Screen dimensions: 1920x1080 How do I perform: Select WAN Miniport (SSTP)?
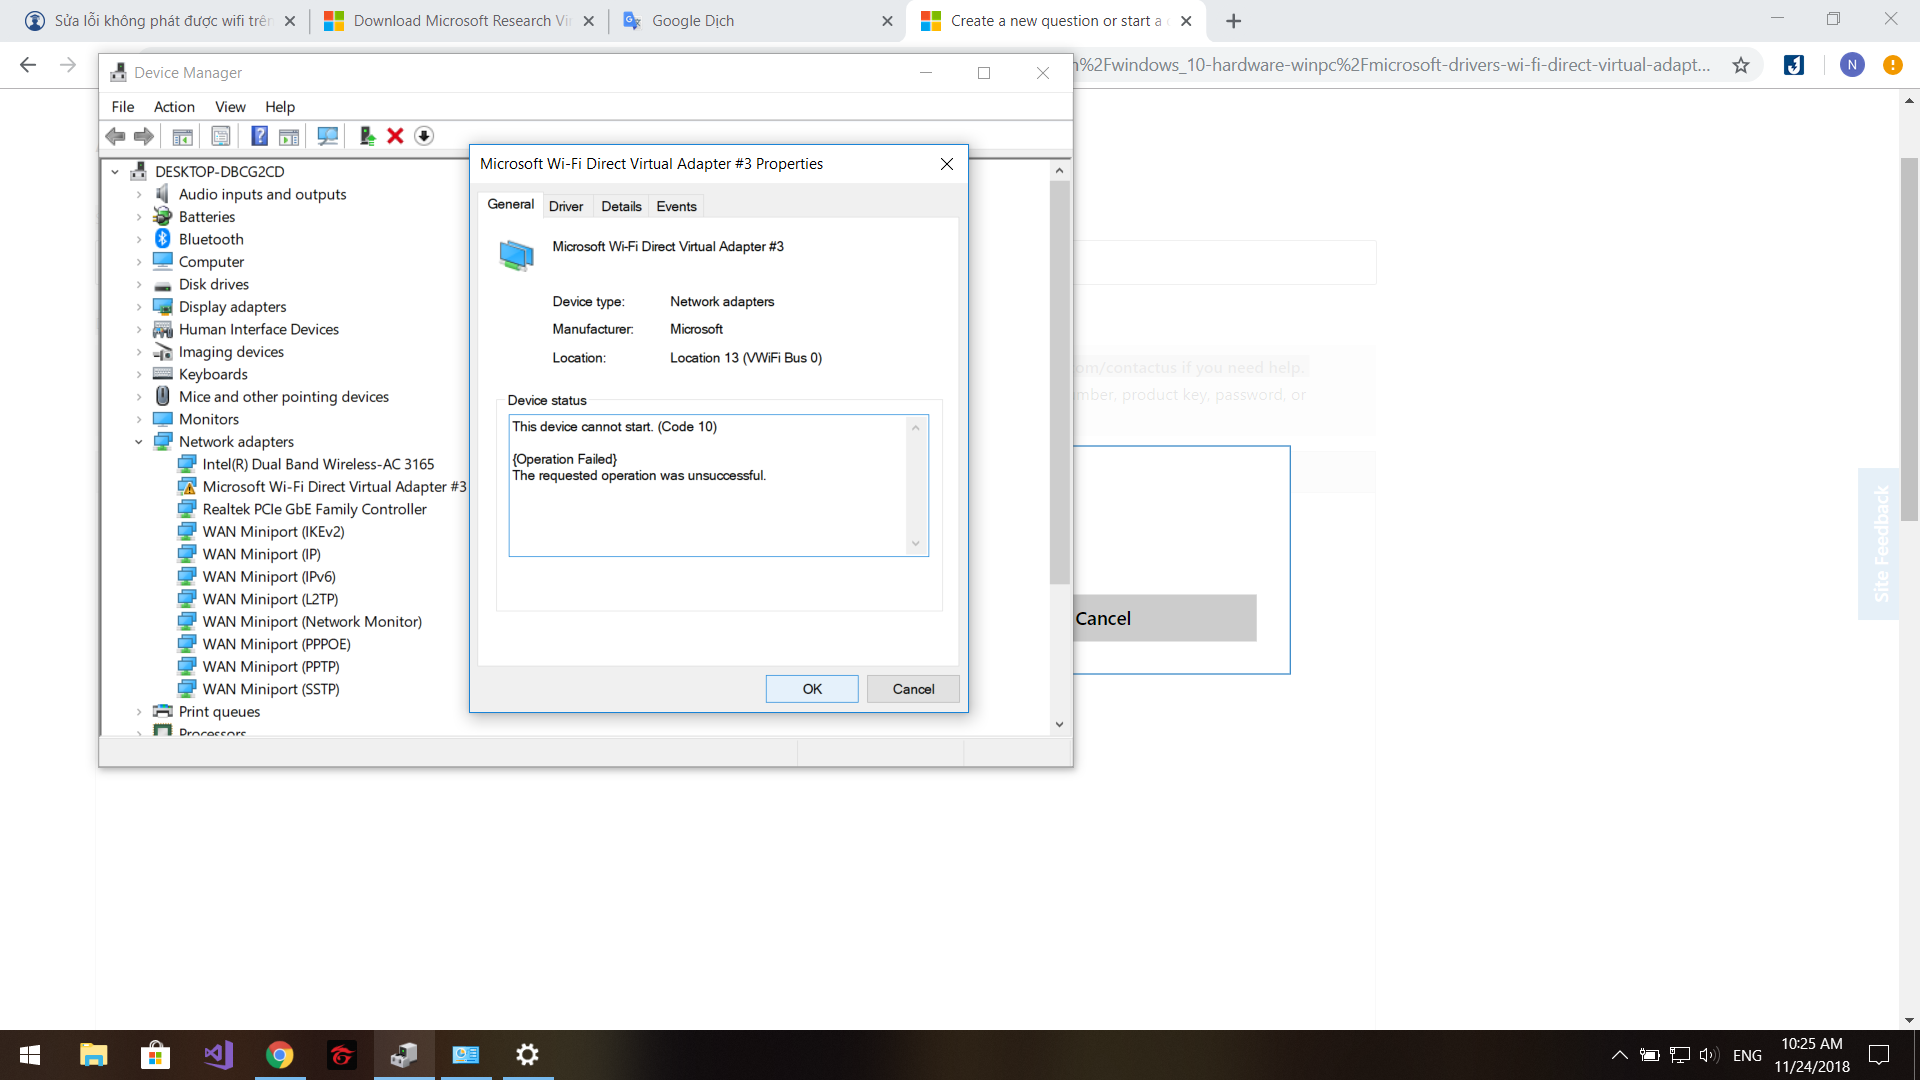[x=271, y=689]
